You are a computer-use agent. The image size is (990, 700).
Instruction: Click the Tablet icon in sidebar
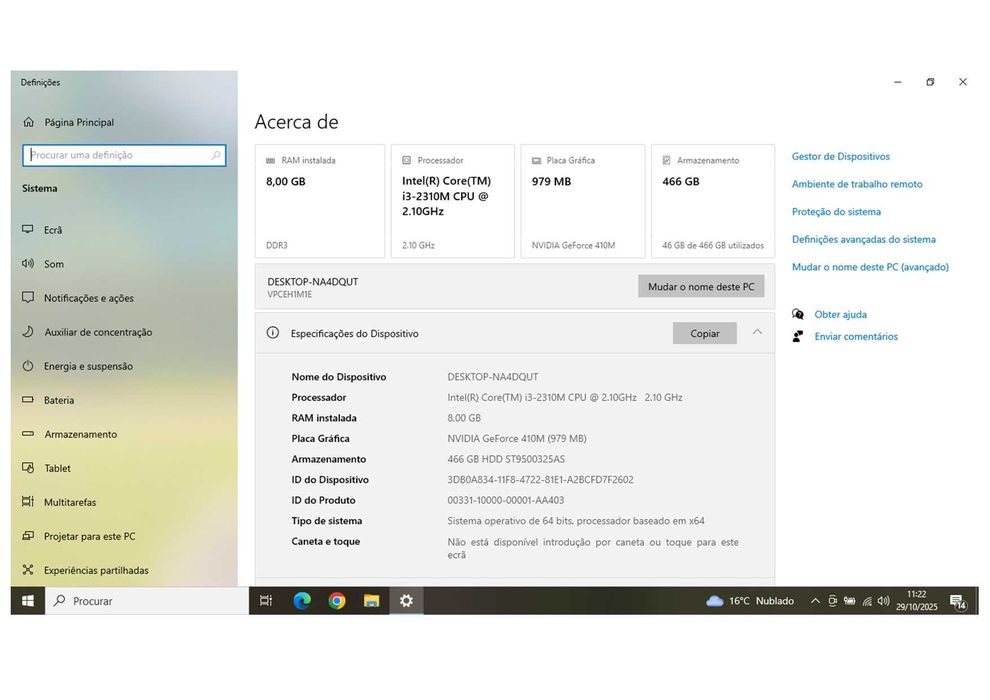click(x=28, y=468)
